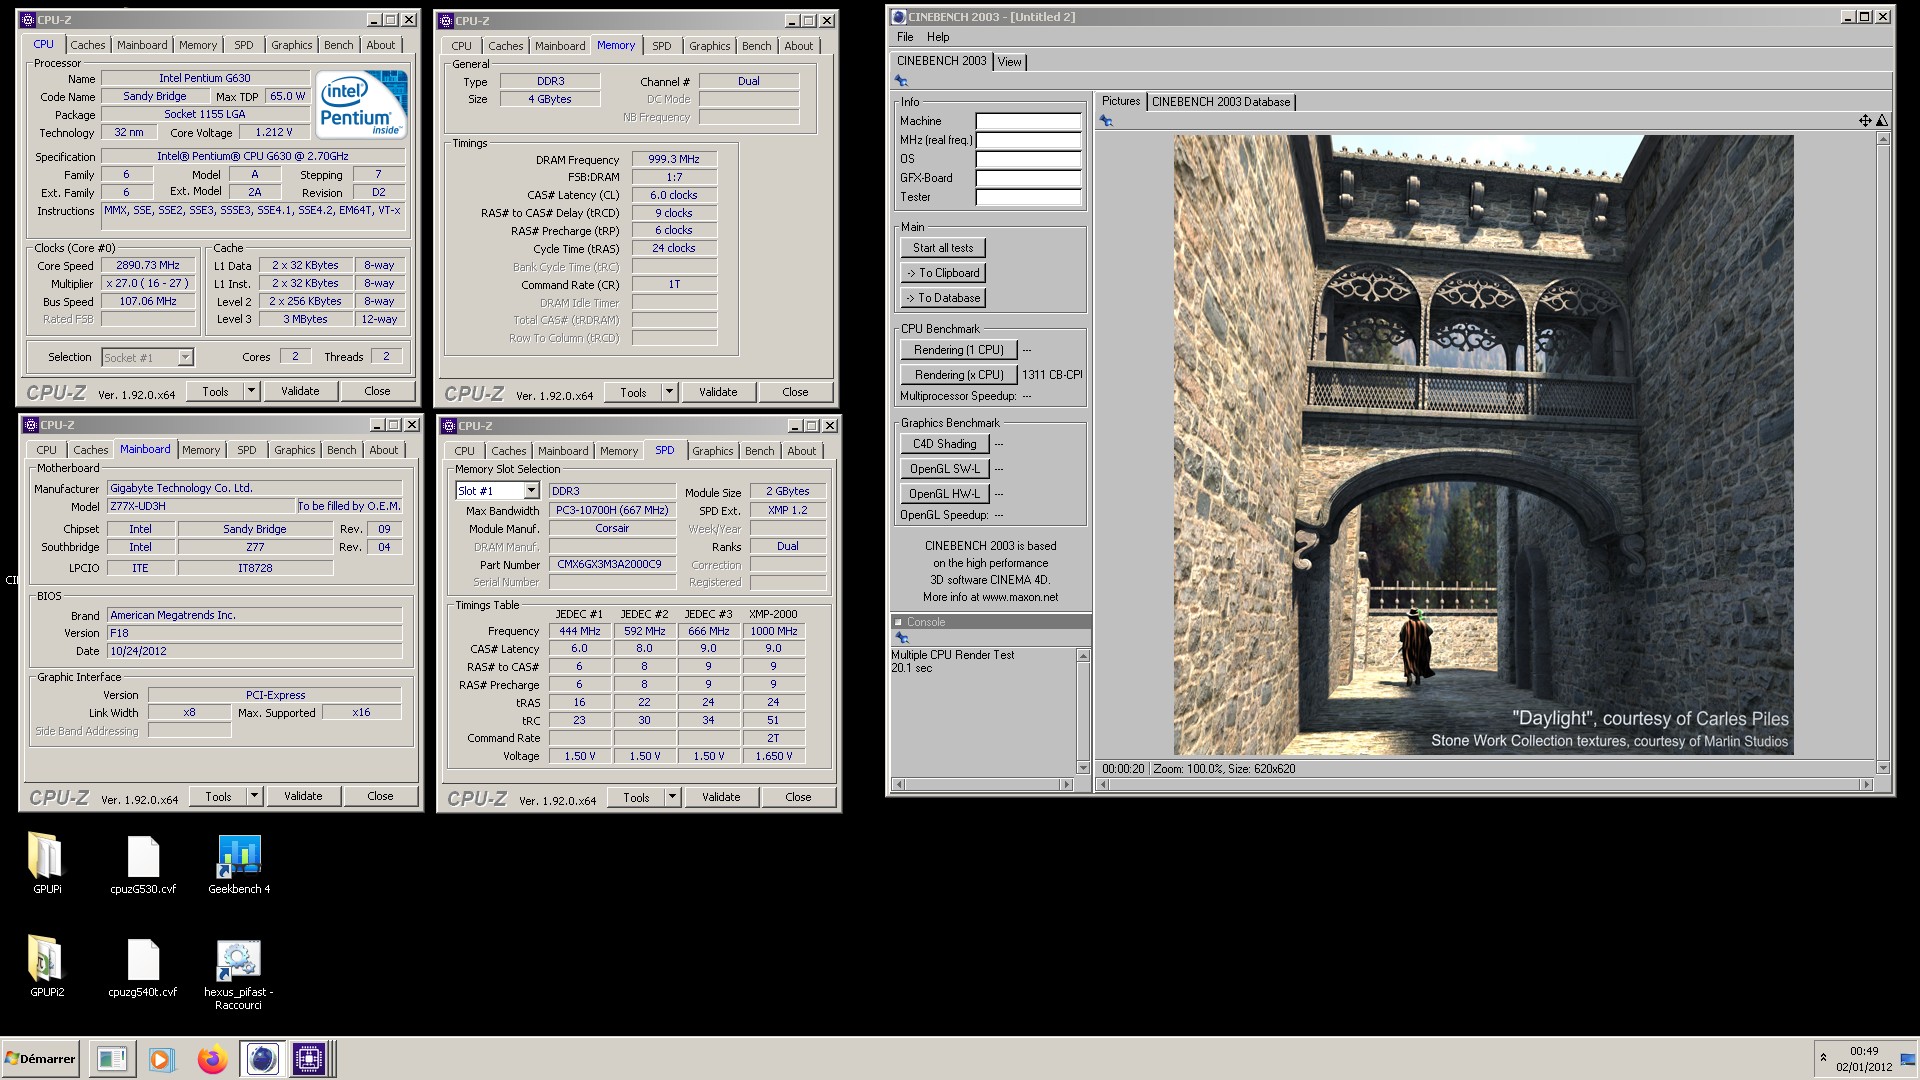Image resolution: width=1920 pixels, height=1080 pixels.
Task: Click the Cinebench window title bar icon
Action: [898, 16]
